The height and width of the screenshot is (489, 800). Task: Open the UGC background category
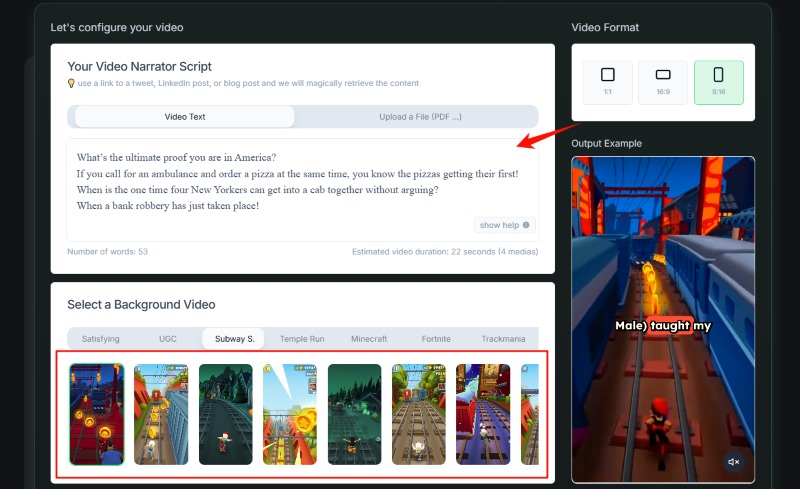tap(168, 339)
